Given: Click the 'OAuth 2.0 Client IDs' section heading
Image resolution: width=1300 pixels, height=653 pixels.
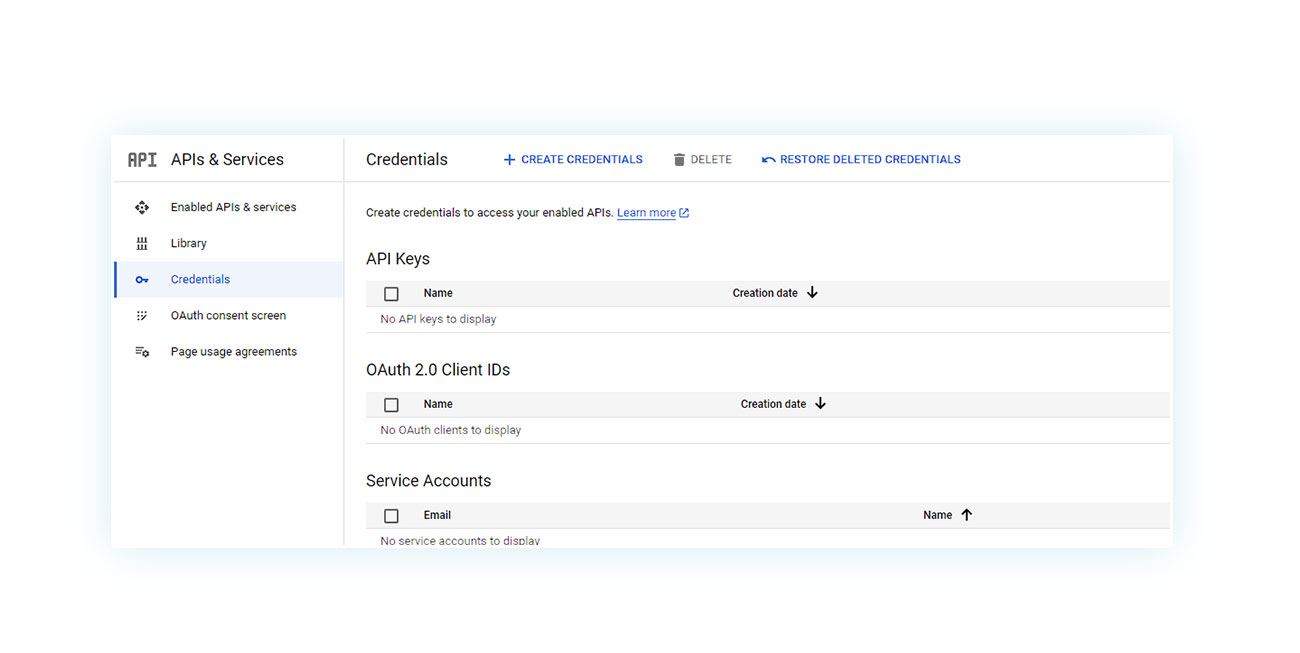Looking at the screenshot, I should tap(438, 370).
